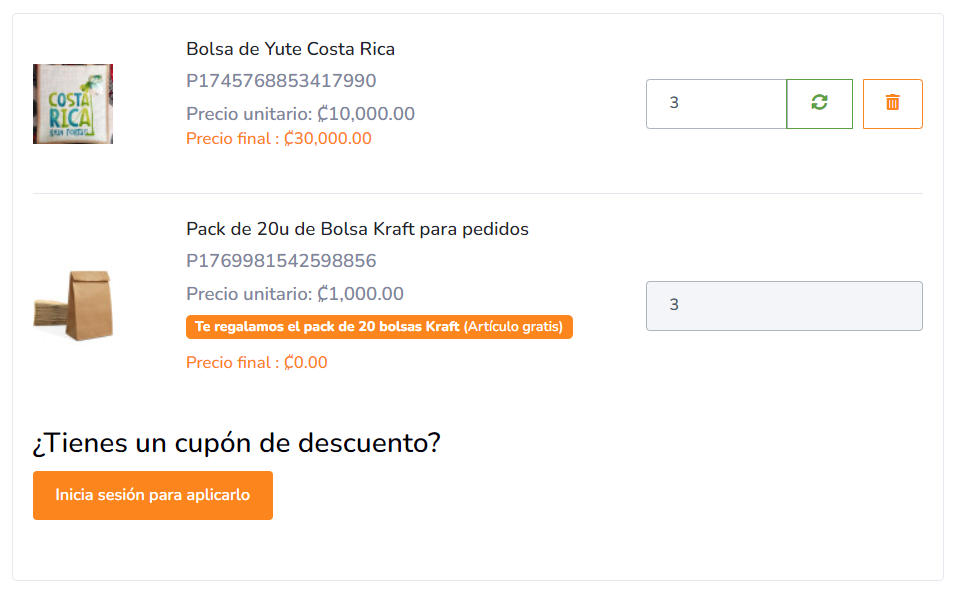The height and width of the screenshot is (596, 963).
Task: Click the divider line between cart items
Action: (x=477, y=193)
